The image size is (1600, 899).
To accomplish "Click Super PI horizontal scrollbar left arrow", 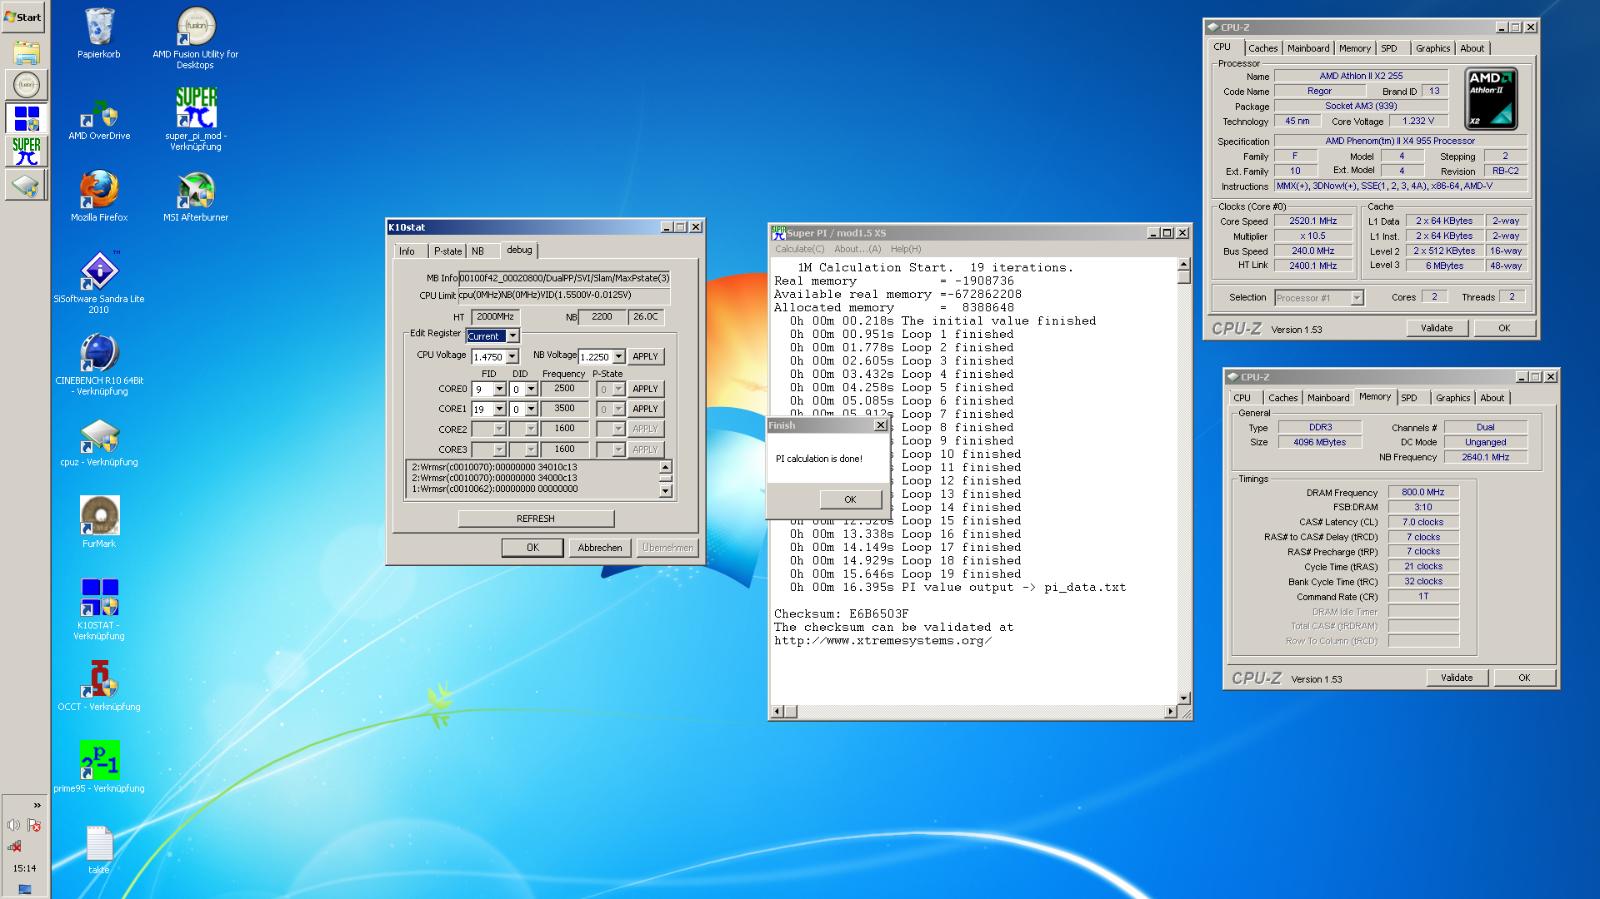I will pos(778,712).
